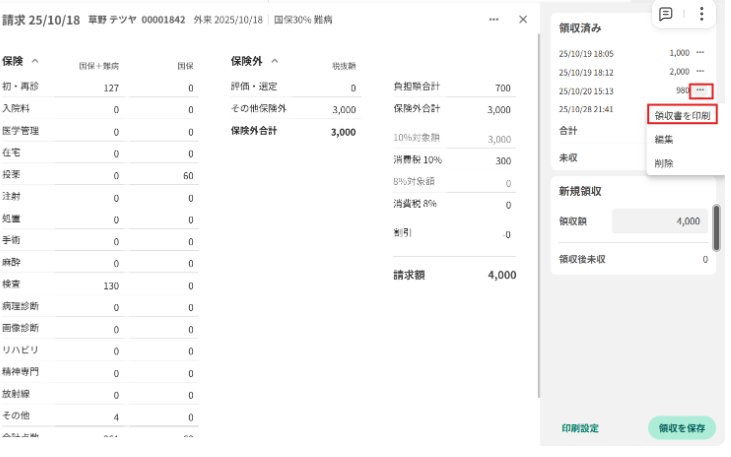Collapse the 保険外 section
This screenshot has height=457, width=731.
coord(275,61)
